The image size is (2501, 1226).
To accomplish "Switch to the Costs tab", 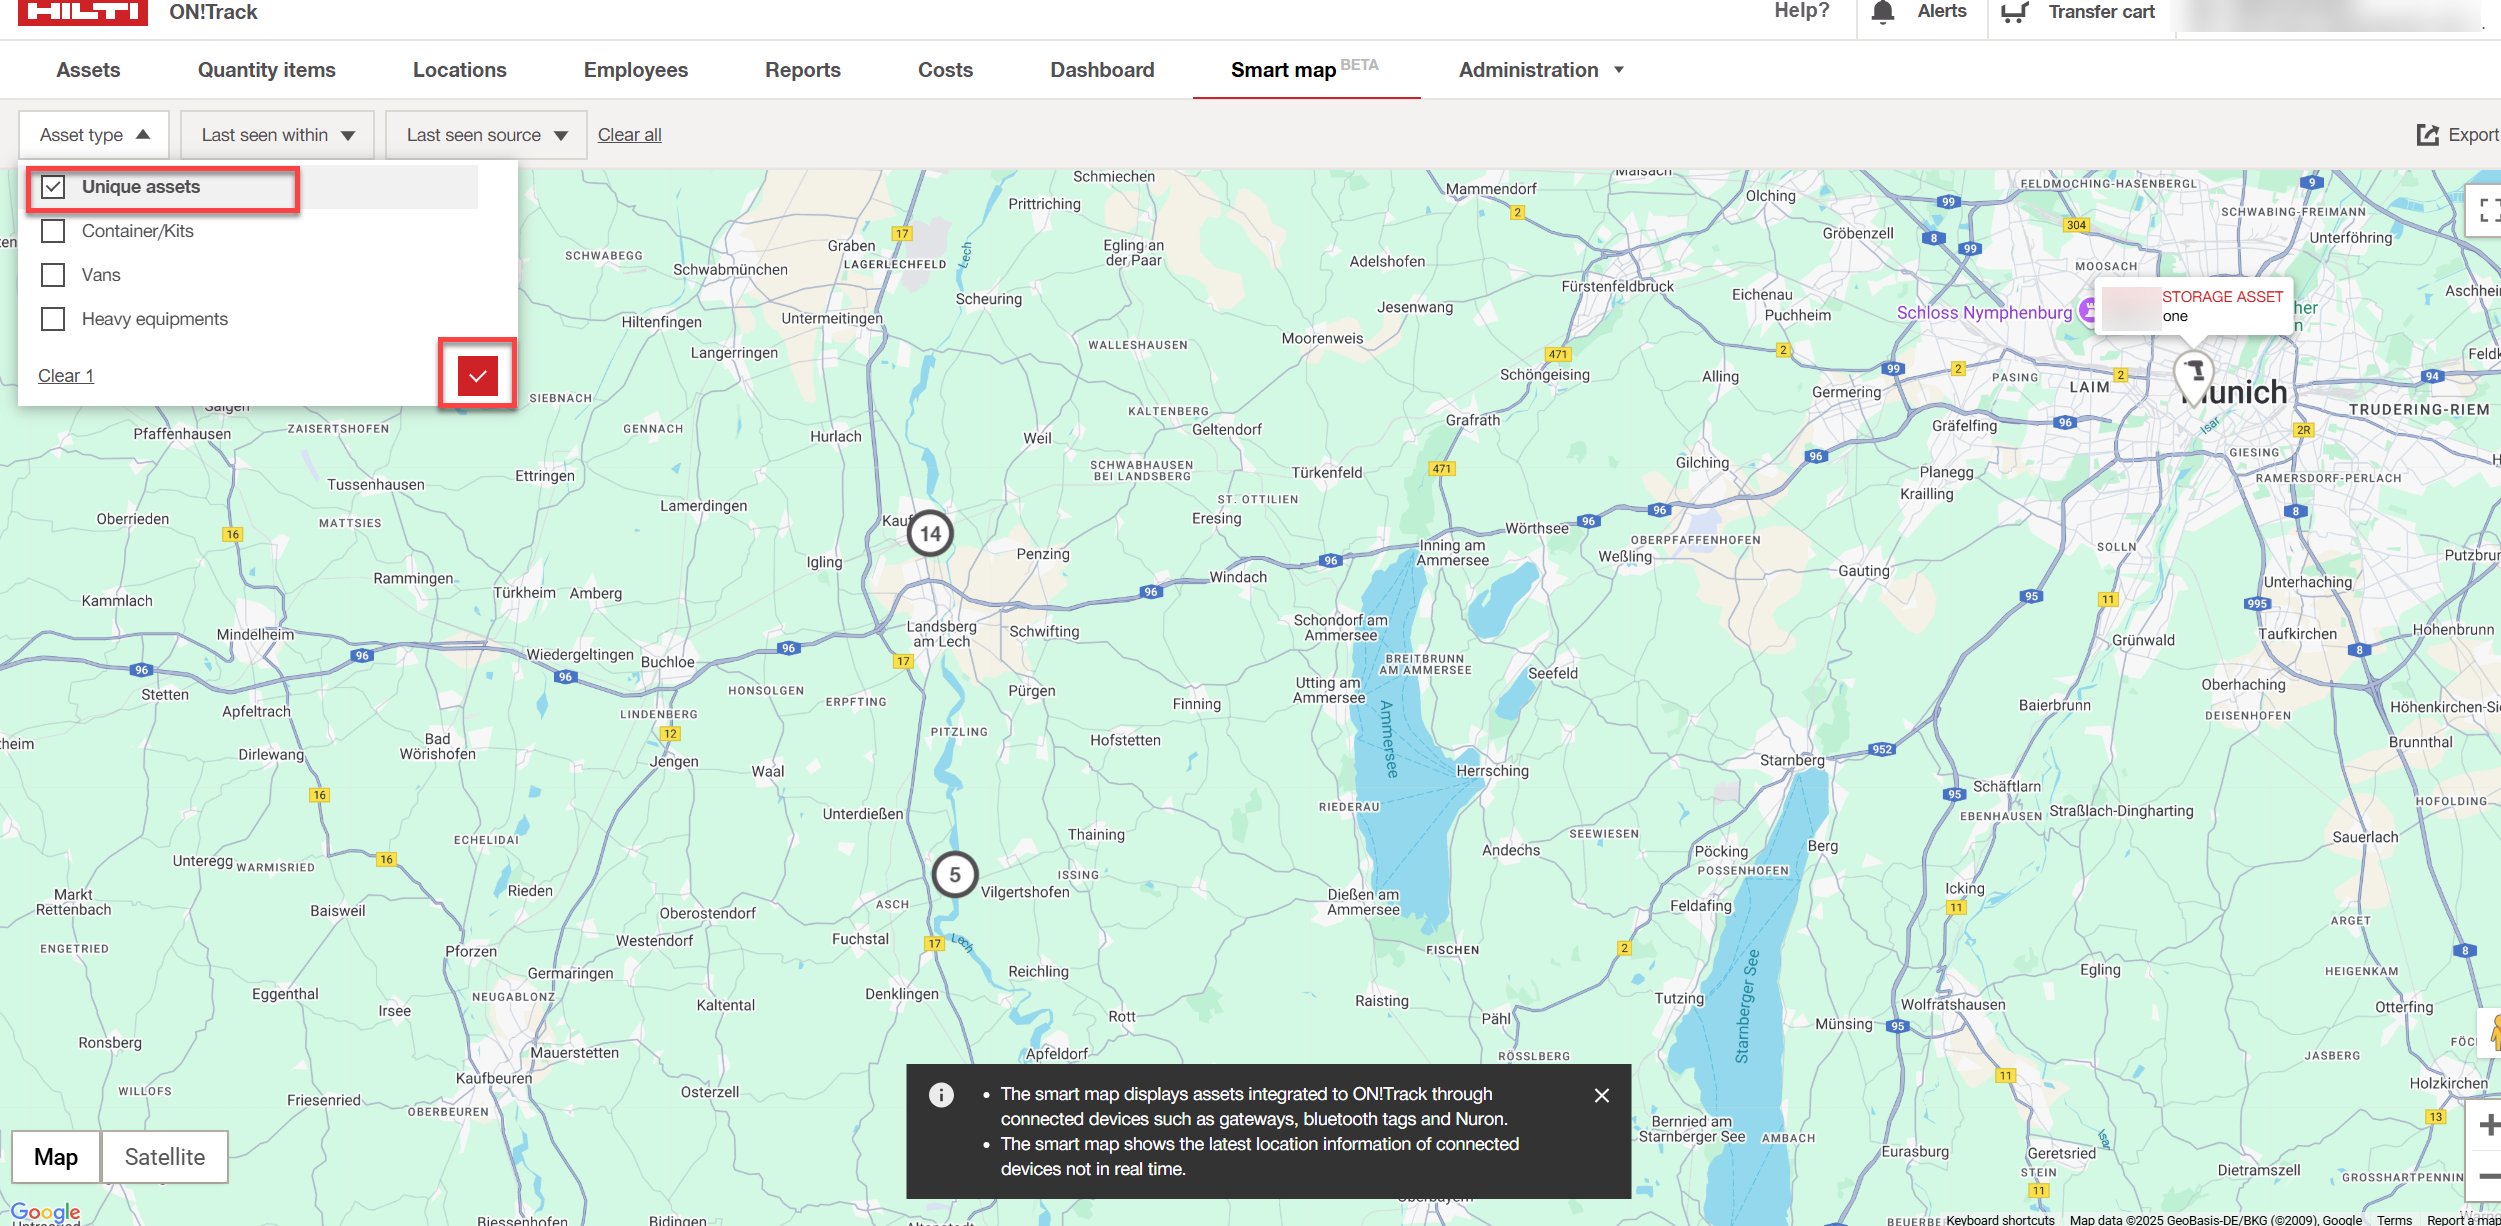I will click(x=945, y=70).
